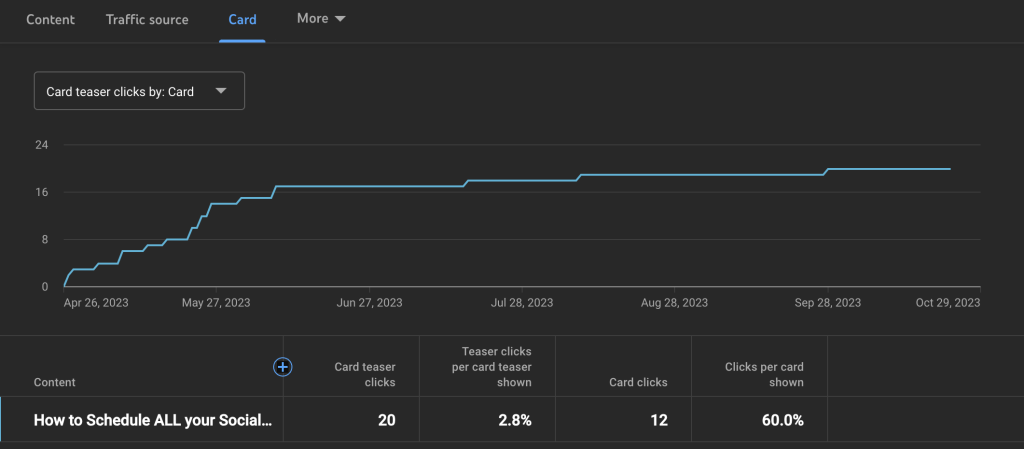
Task: Click chart line end at Oct 29, 2023
Action: tap(950, 169)
